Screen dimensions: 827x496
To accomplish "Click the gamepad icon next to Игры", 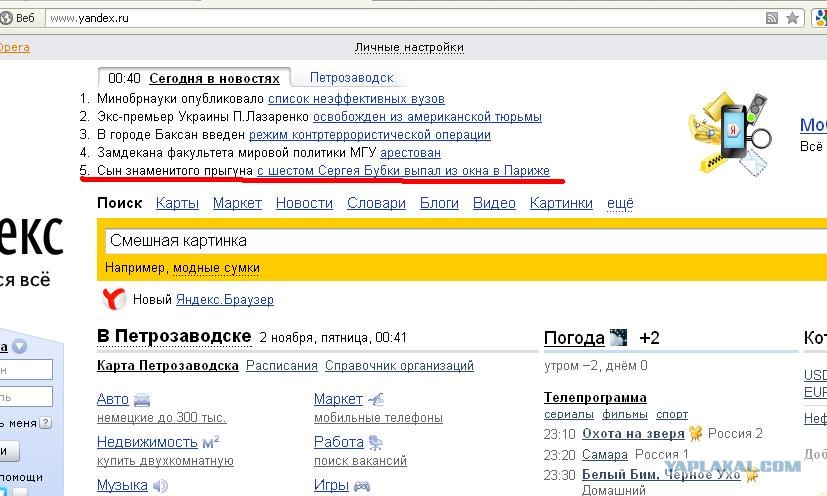I will point(361,486).
